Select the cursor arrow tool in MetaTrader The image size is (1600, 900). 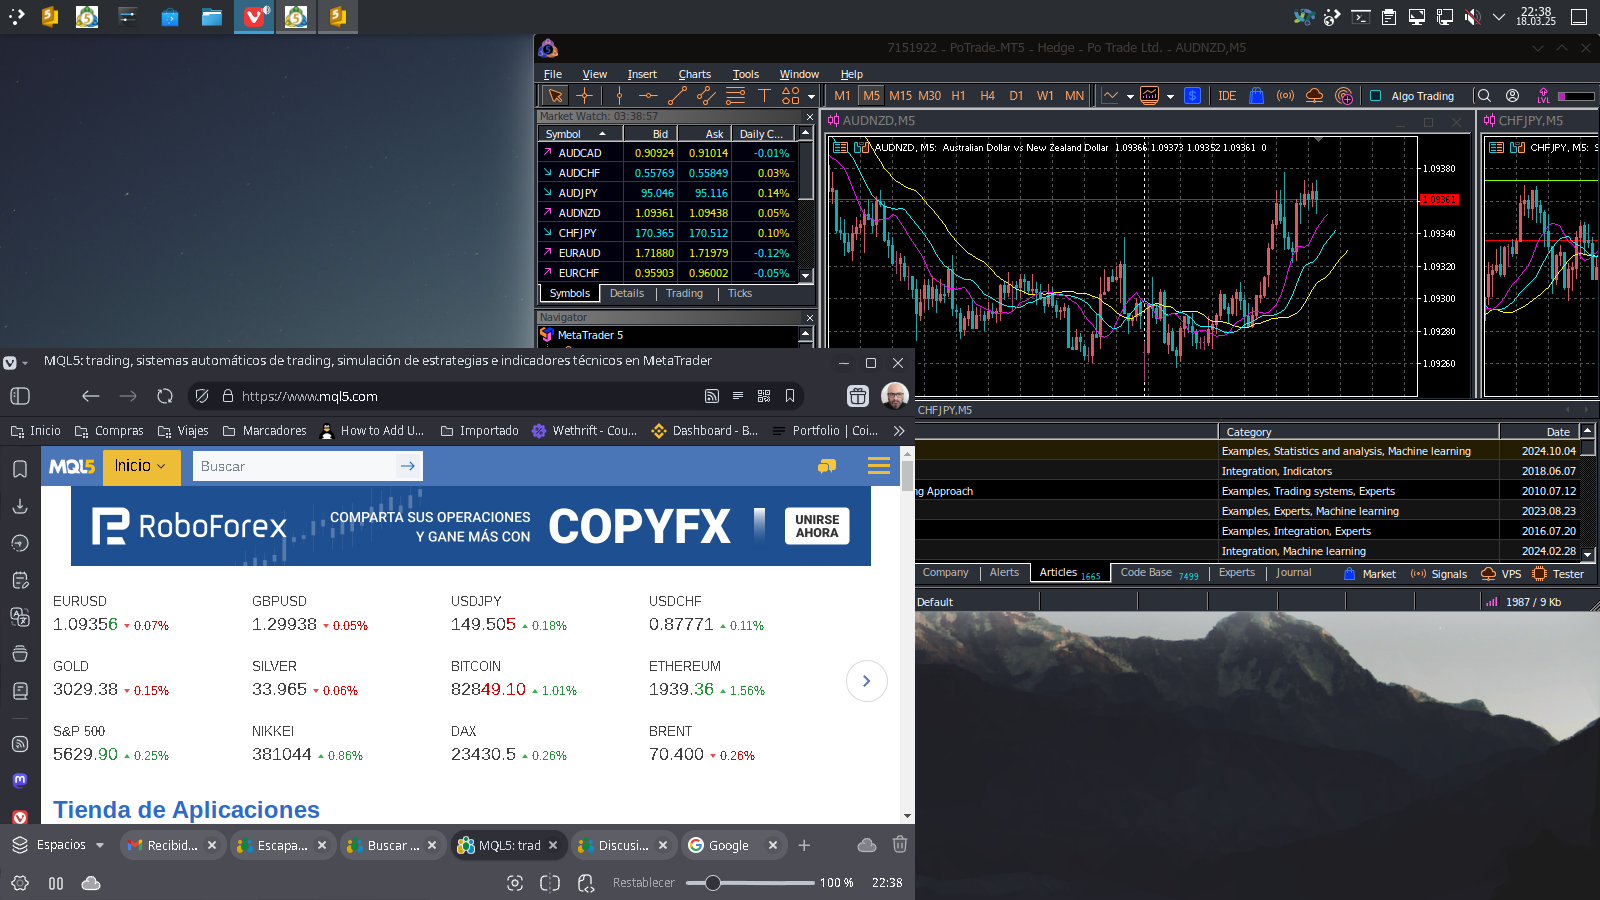click(555, 96)
